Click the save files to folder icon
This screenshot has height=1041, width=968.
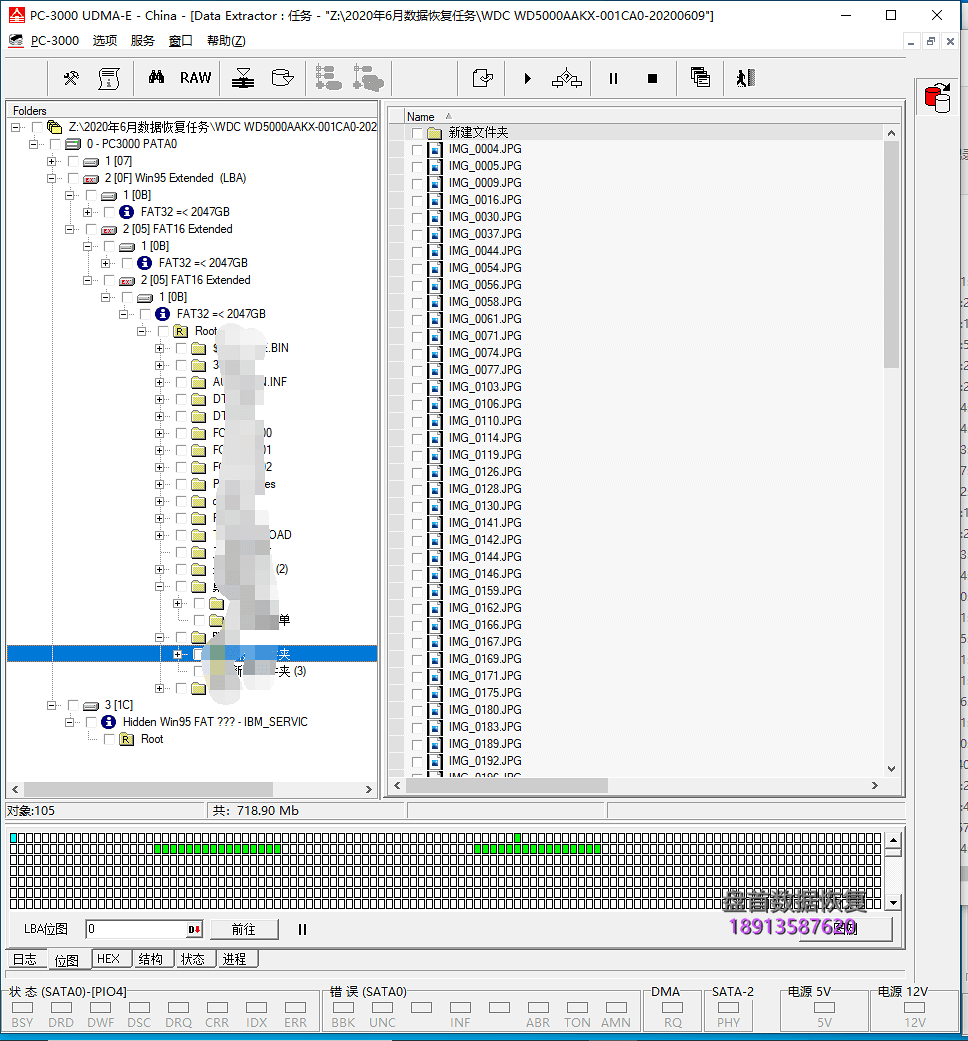[483, 78]
